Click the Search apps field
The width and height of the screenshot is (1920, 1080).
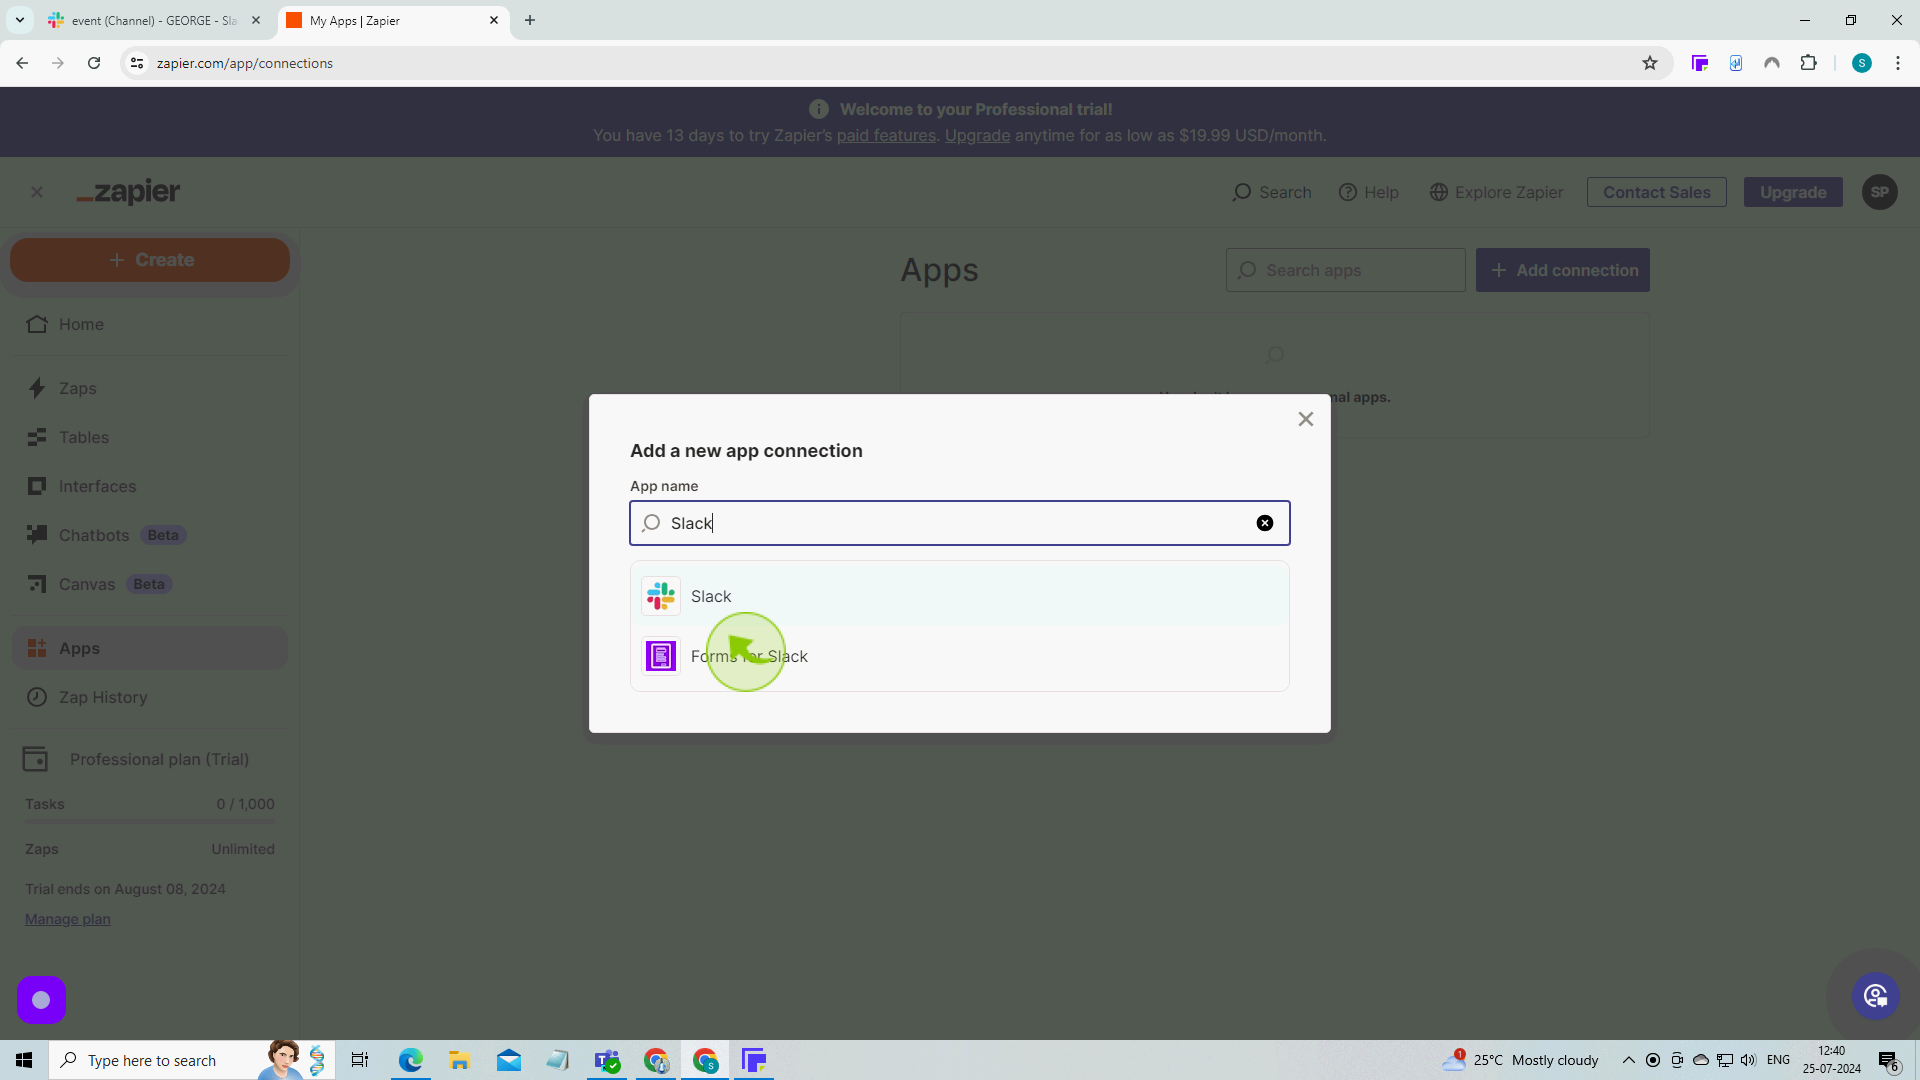coord(1346,270)
